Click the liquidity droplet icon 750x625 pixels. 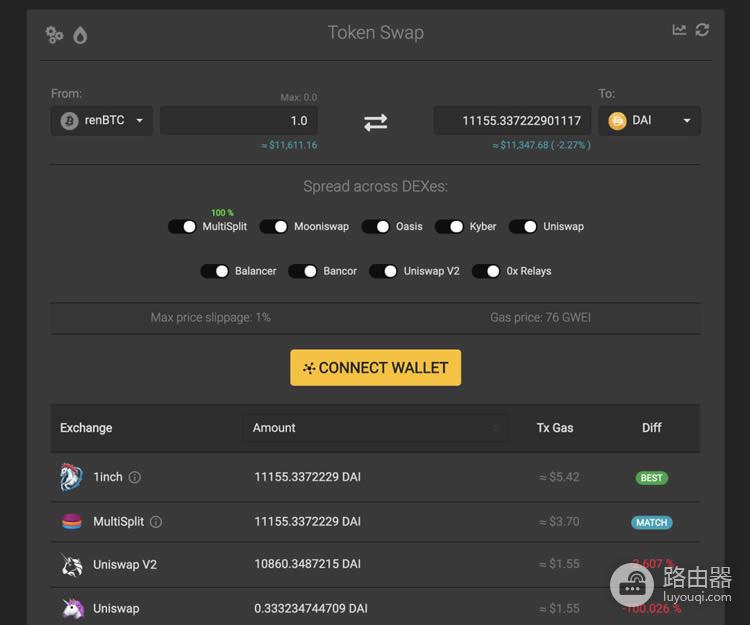(80, 35)
